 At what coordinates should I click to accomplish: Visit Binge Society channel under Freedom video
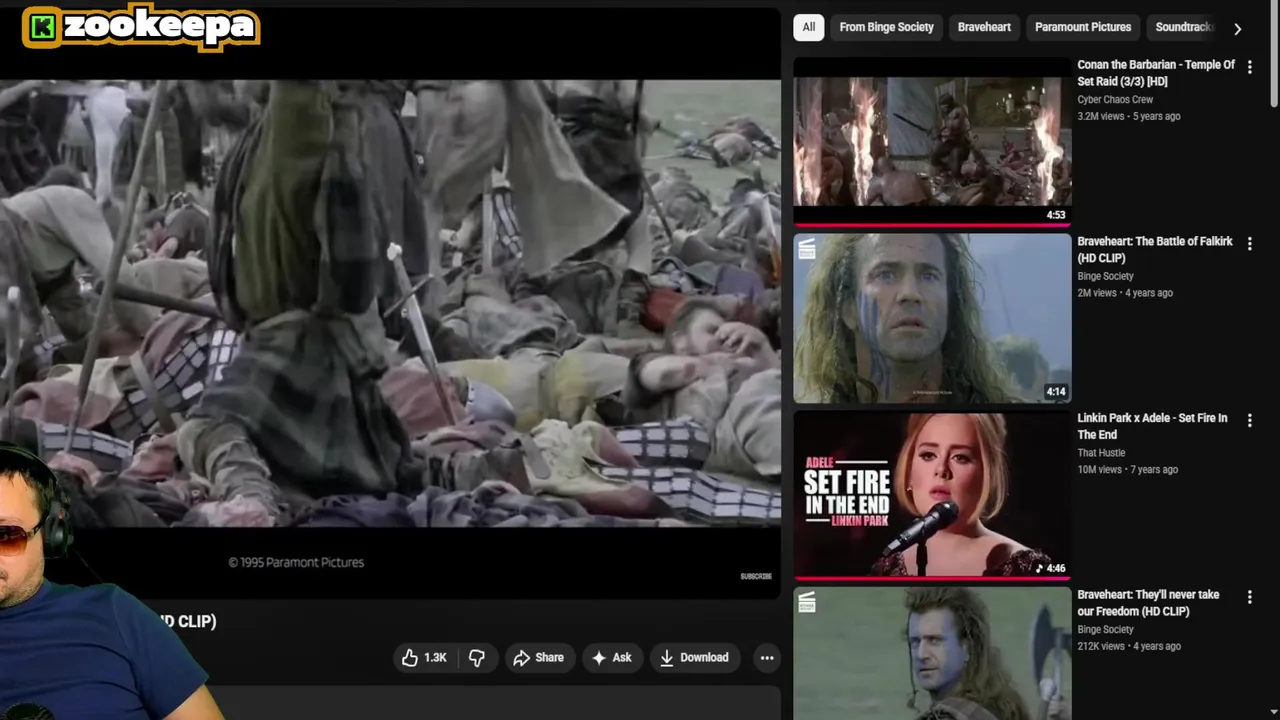pos(1105,630)
